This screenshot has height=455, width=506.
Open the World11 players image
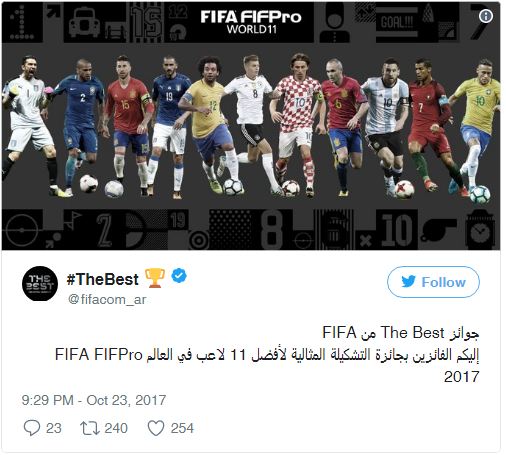point(251,126)
